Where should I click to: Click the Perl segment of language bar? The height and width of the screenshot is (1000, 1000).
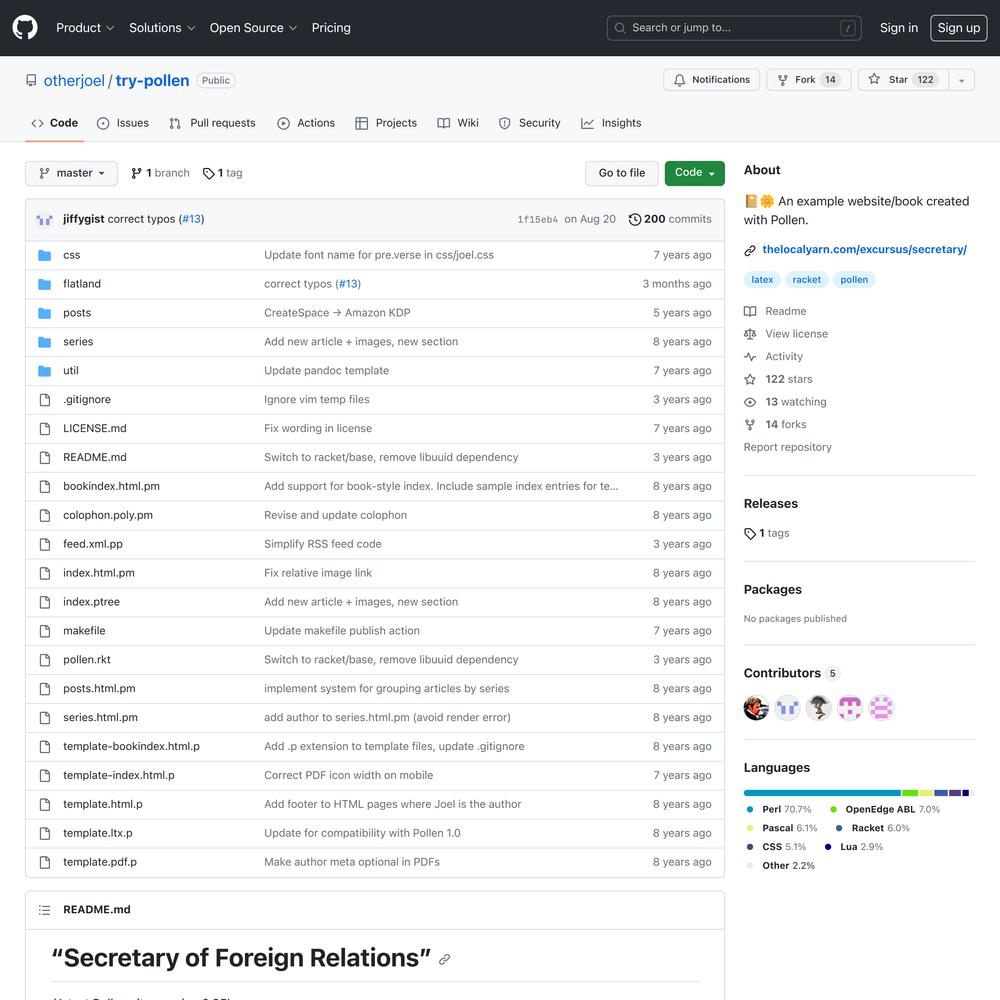point(823,793)
